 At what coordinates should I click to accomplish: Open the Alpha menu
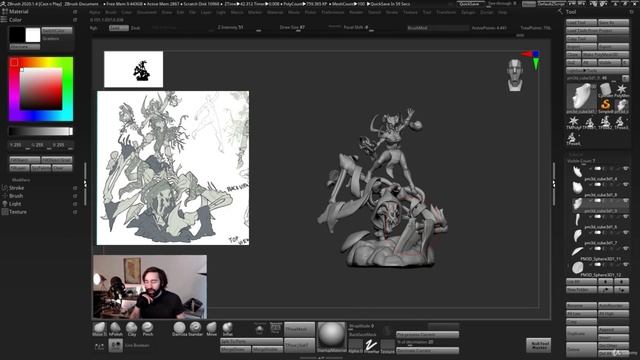click(95, 12)
